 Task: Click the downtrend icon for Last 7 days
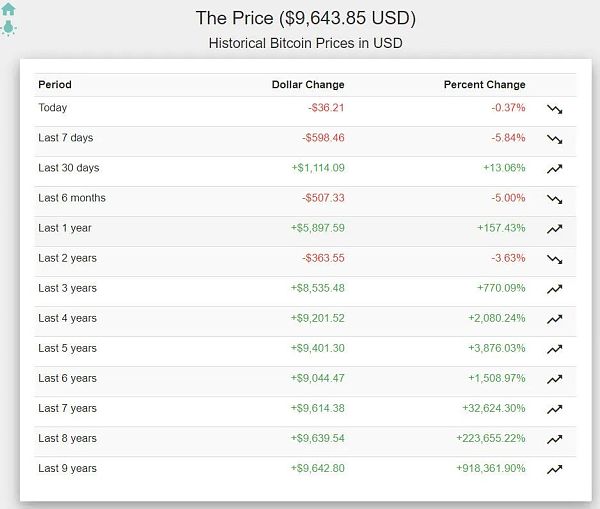tap(555, 139)
